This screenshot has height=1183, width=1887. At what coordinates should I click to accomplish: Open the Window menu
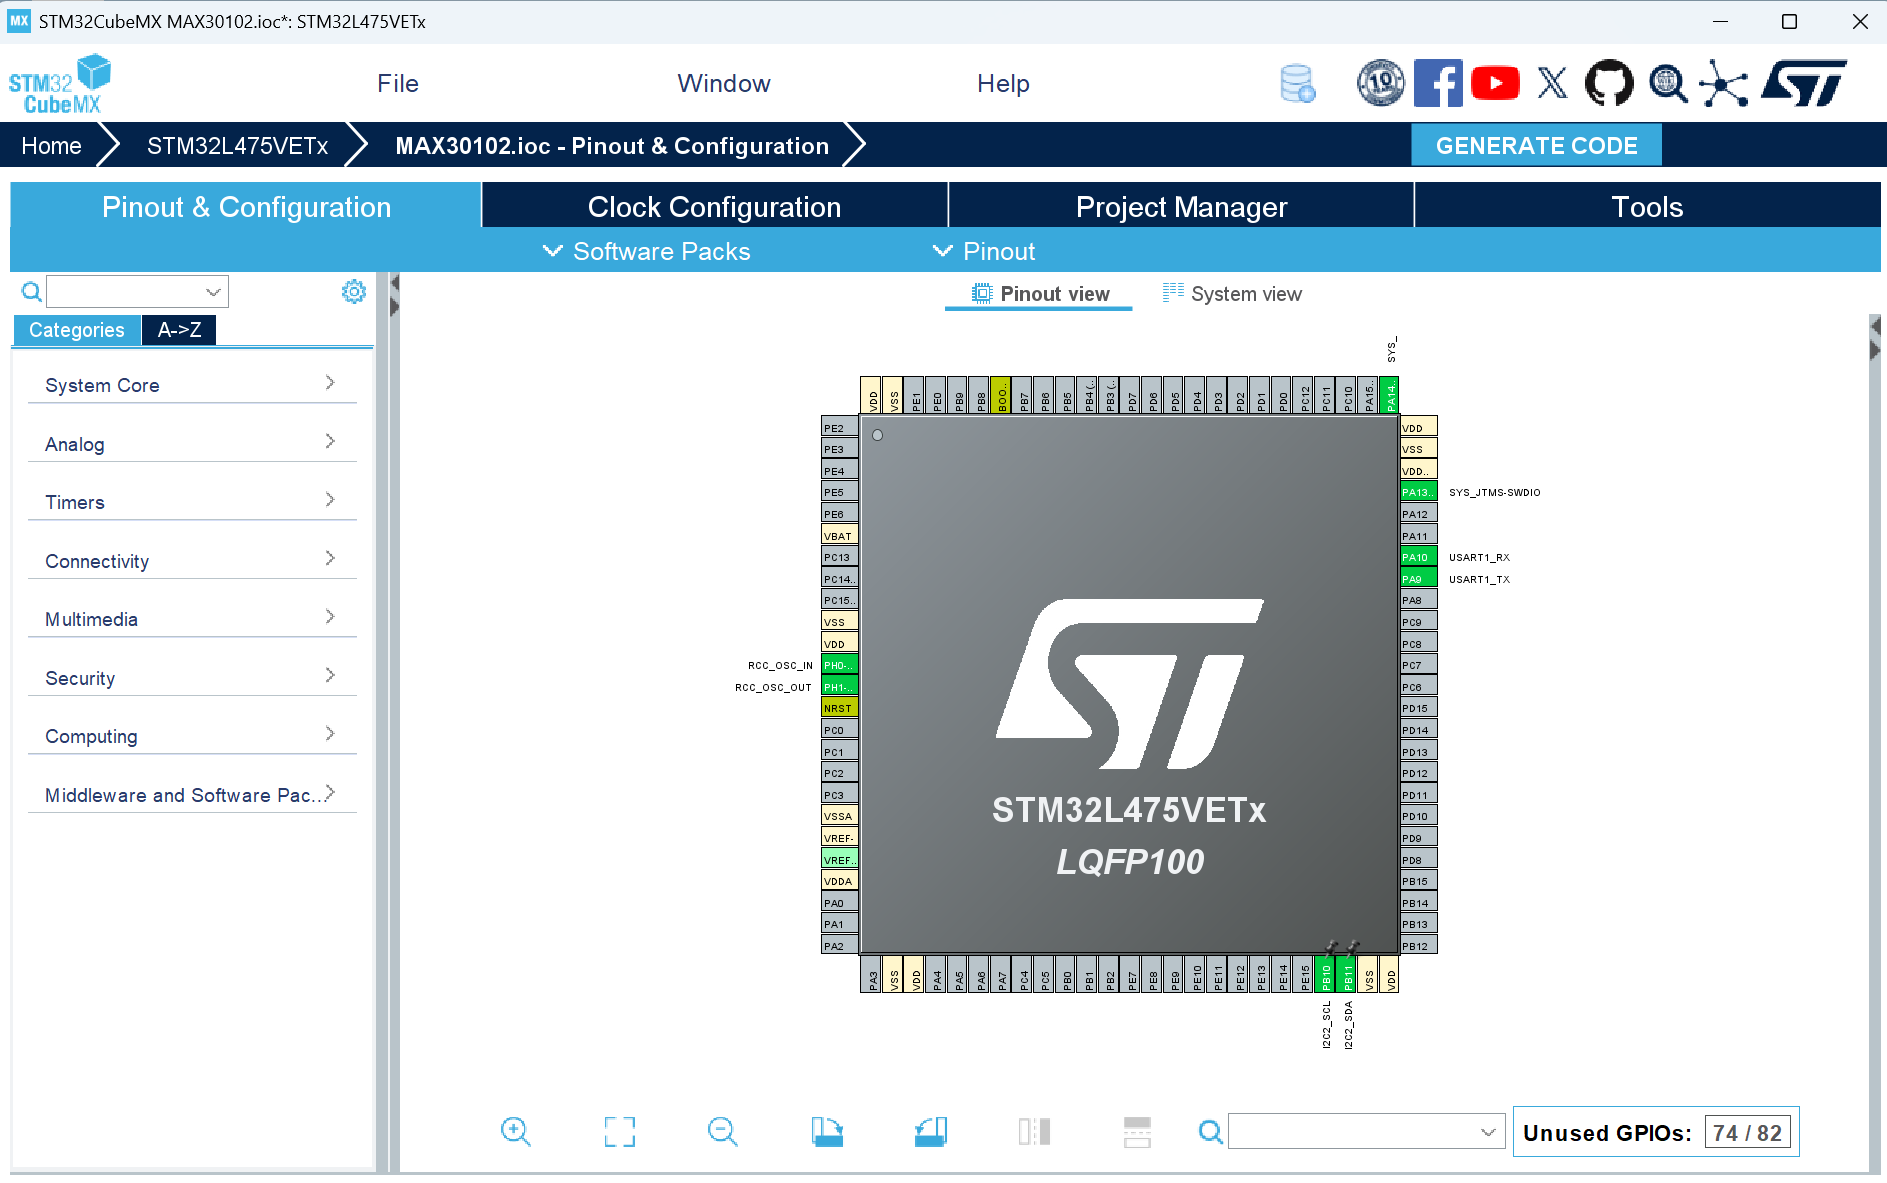[x=724, y=84]
